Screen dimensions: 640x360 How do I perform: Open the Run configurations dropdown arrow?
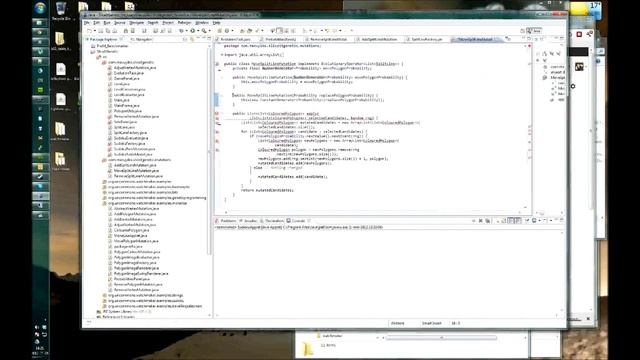(x=198, y=31)
